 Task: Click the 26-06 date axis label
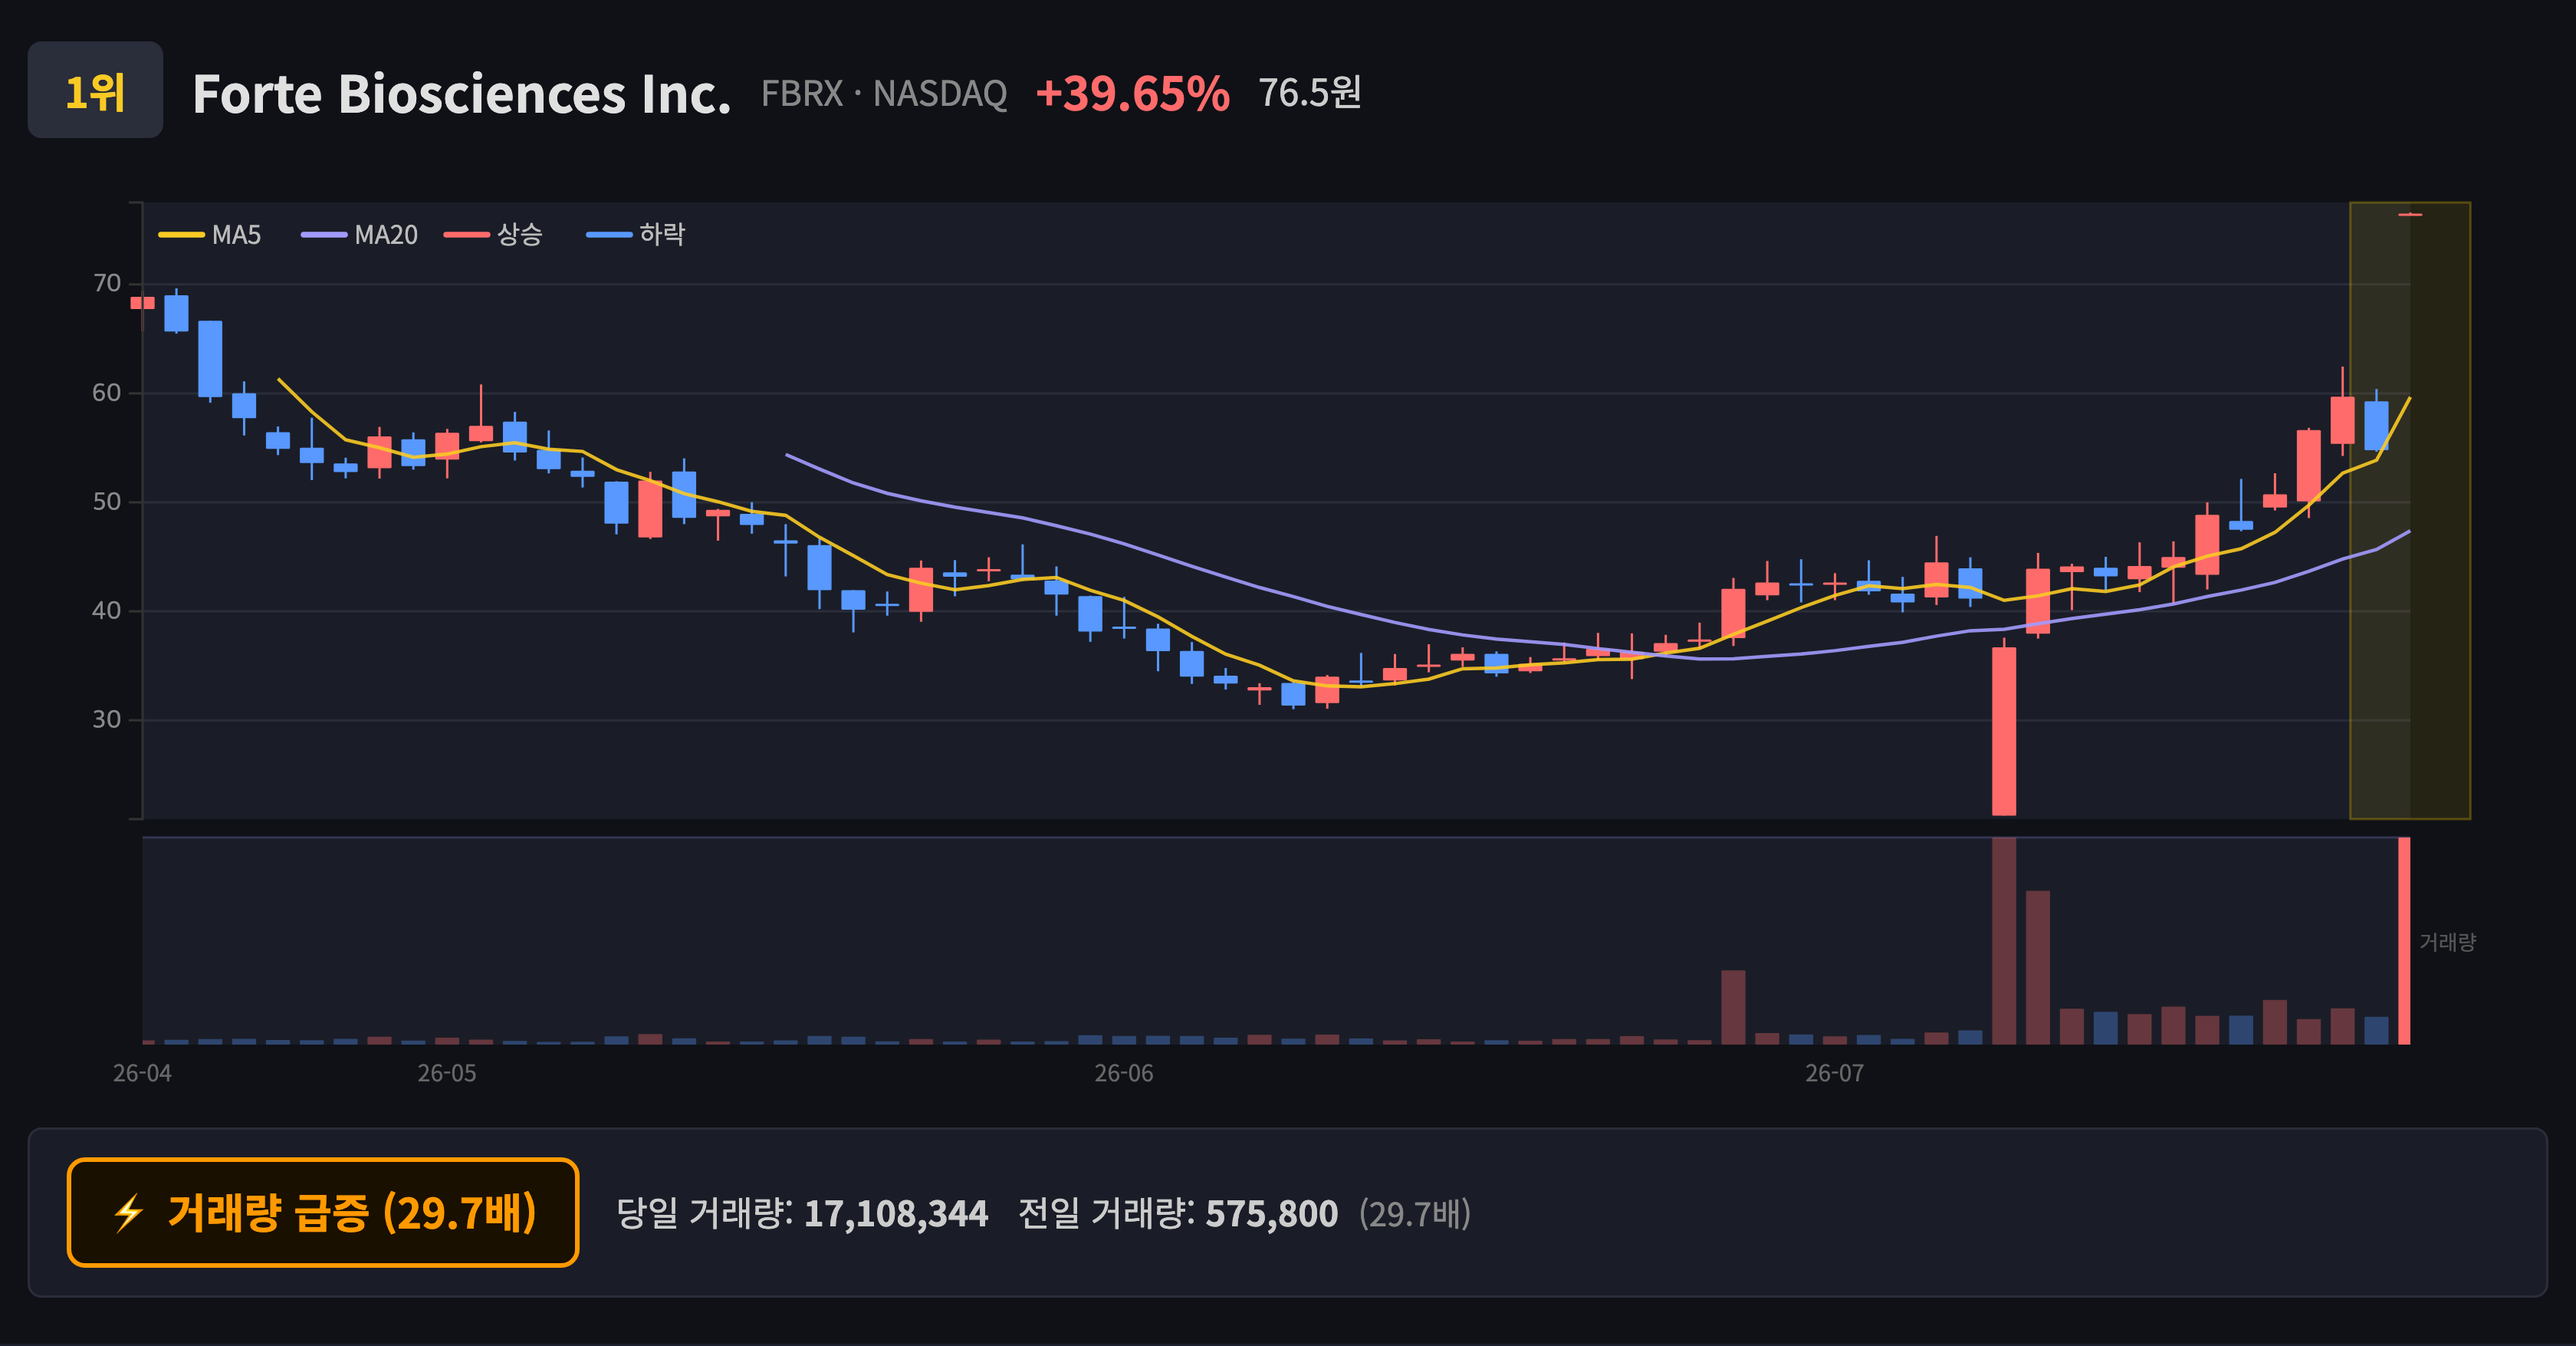1124,1073
